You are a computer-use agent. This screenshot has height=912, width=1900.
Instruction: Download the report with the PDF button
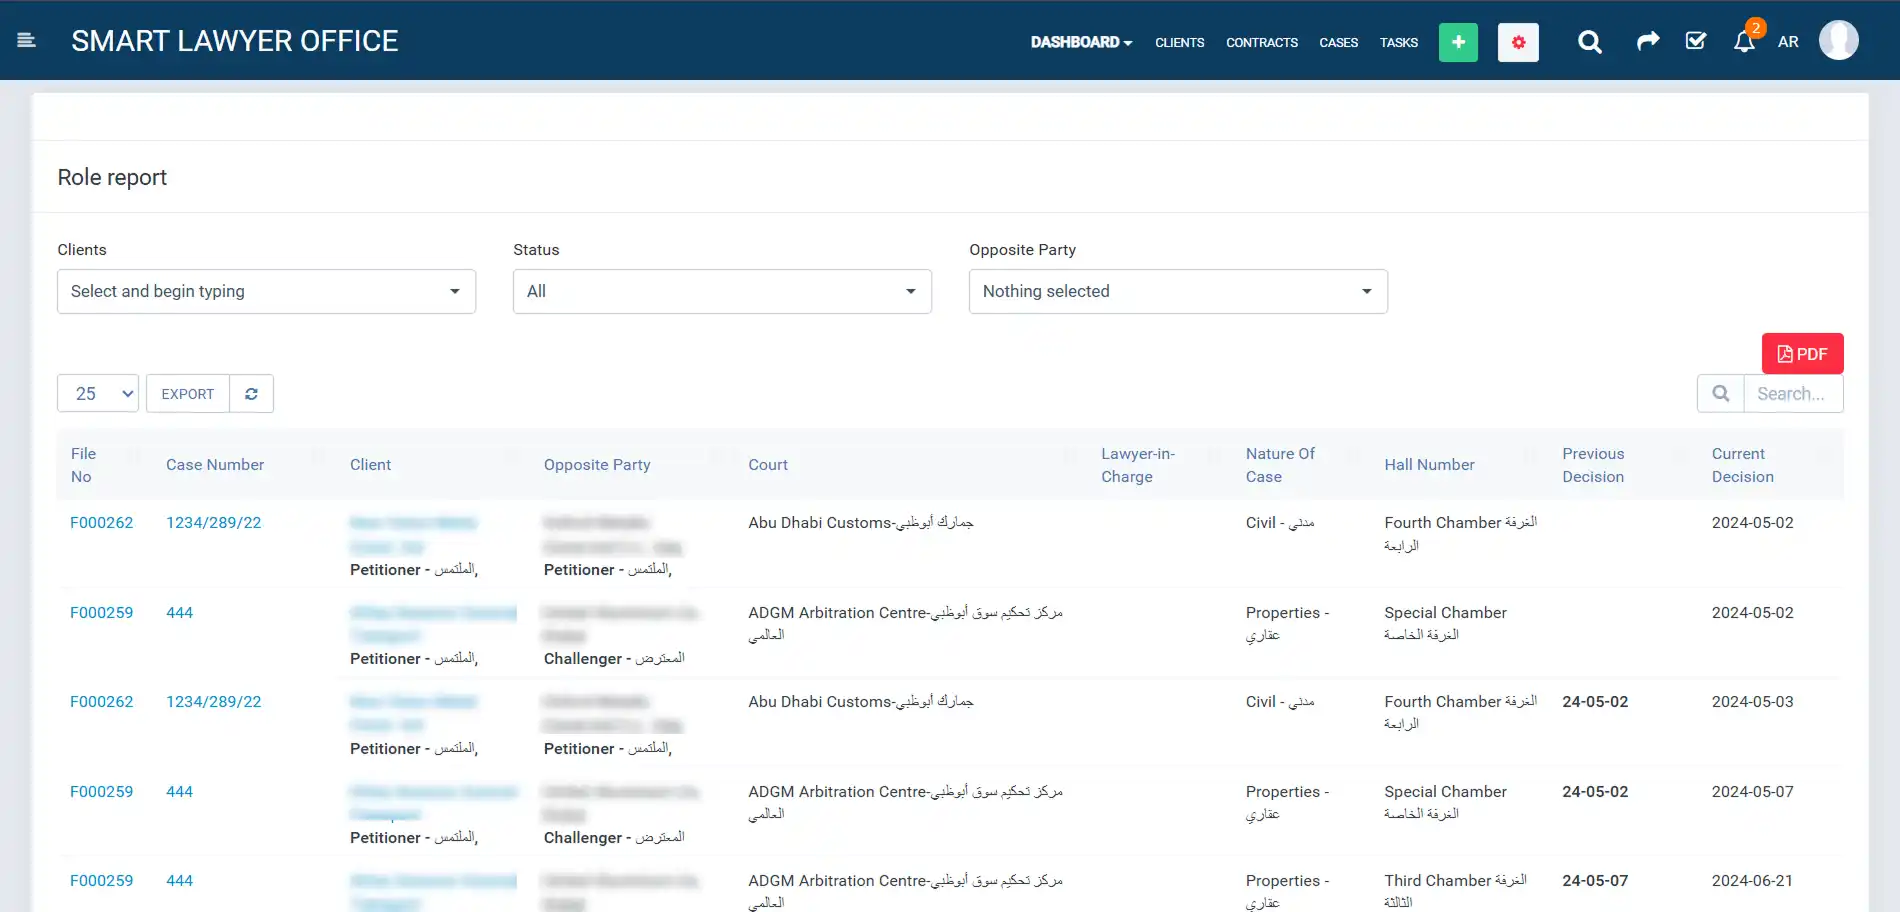click(x=1802, y=353)
